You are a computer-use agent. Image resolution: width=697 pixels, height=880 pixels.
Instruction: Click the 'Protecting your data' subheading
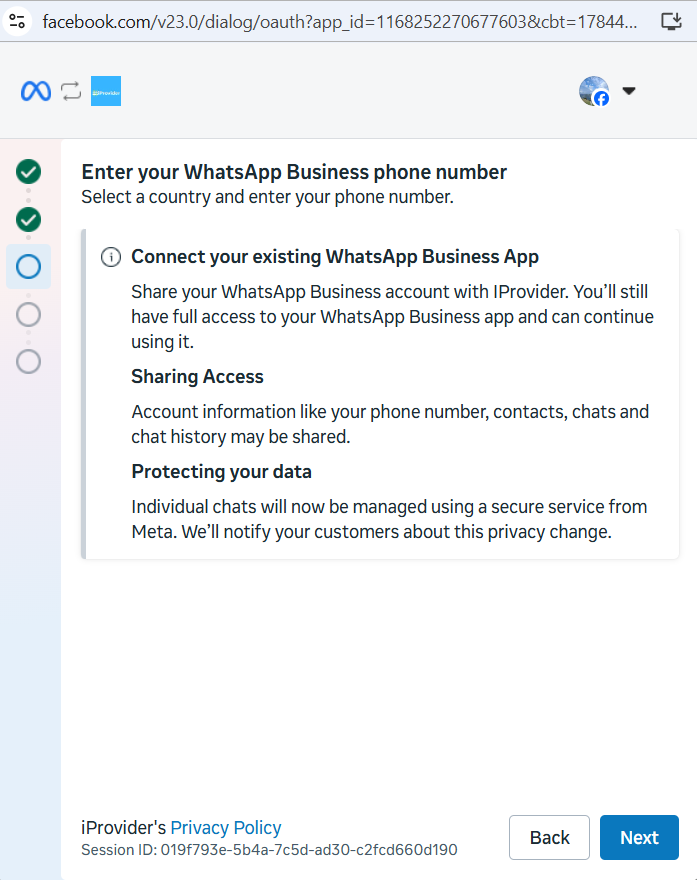pyautogui.click(x=222, y=471)
